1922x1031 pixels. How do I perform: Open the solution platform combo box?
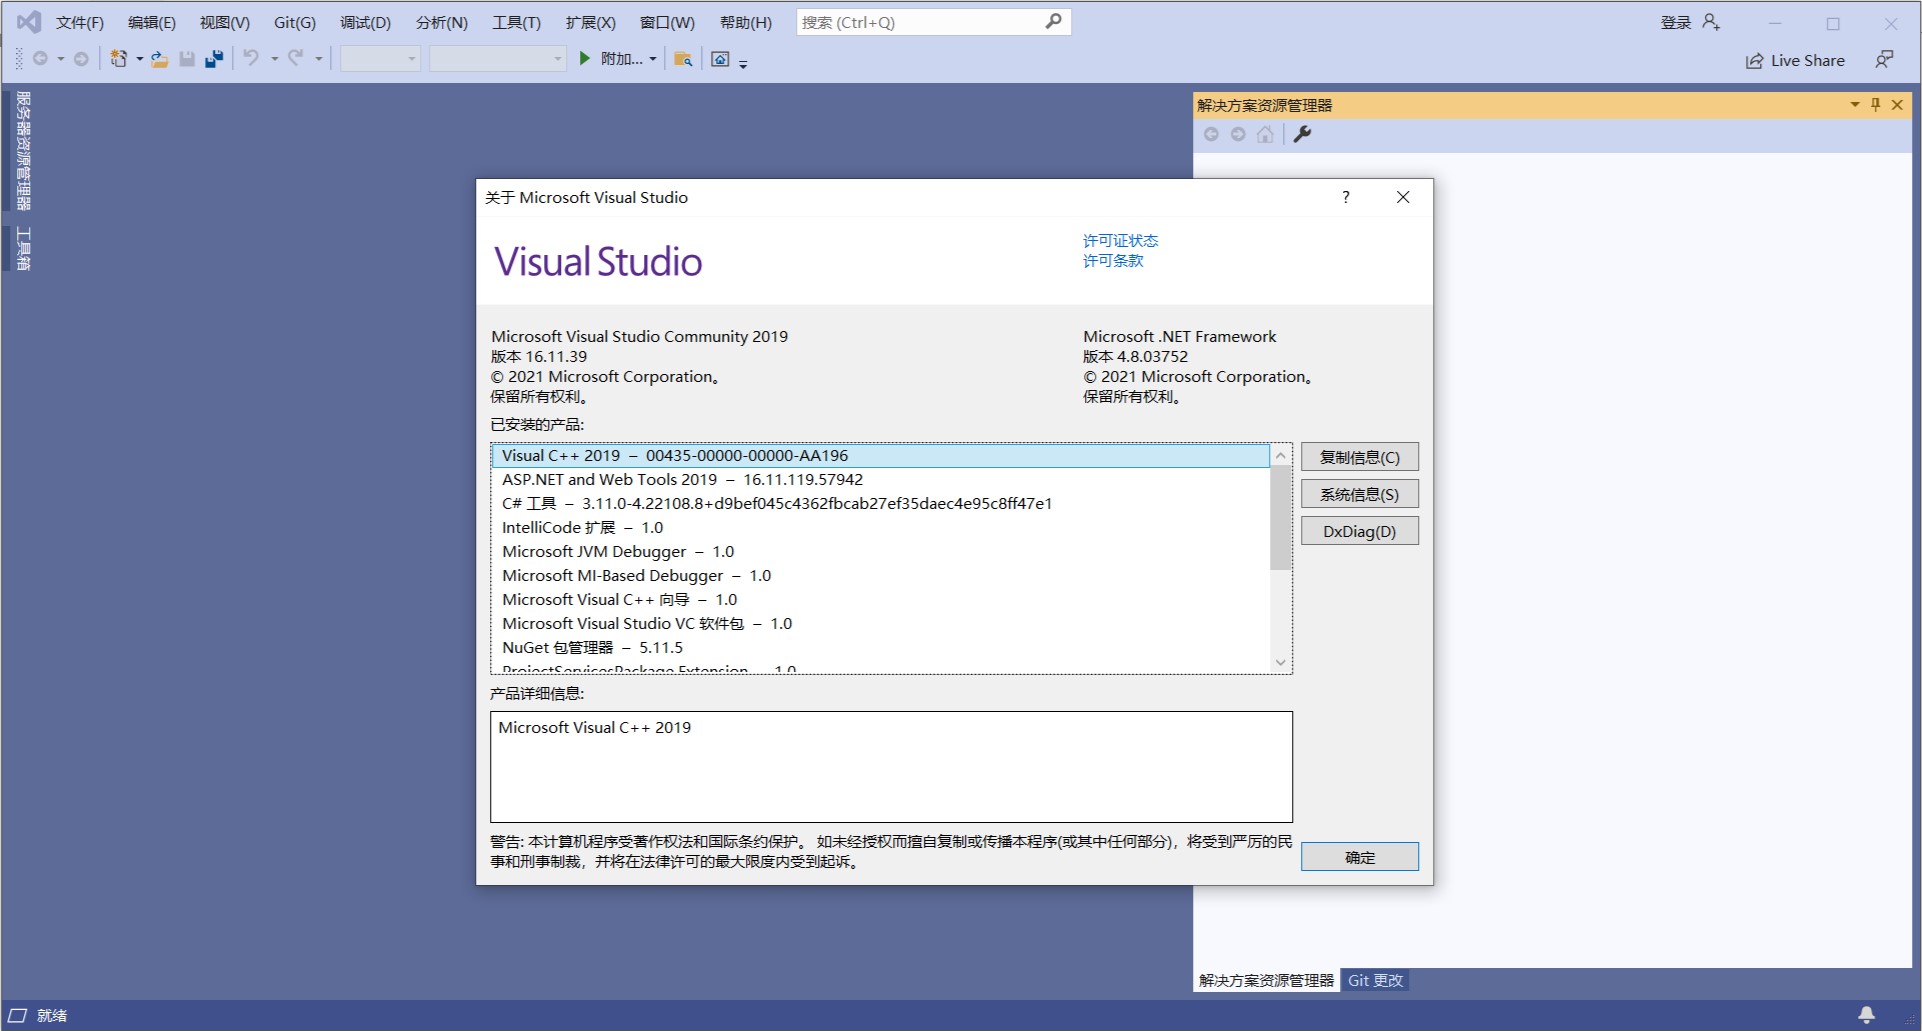pos(498,59)
